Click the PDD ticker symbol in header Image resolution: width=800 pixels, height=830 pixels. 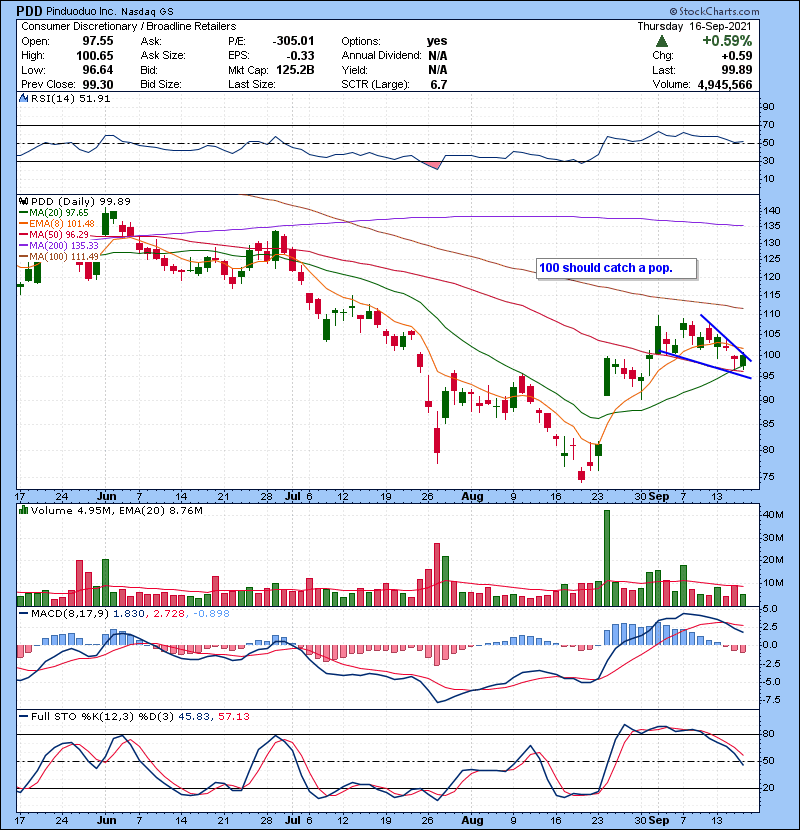[x=29, y=11]
